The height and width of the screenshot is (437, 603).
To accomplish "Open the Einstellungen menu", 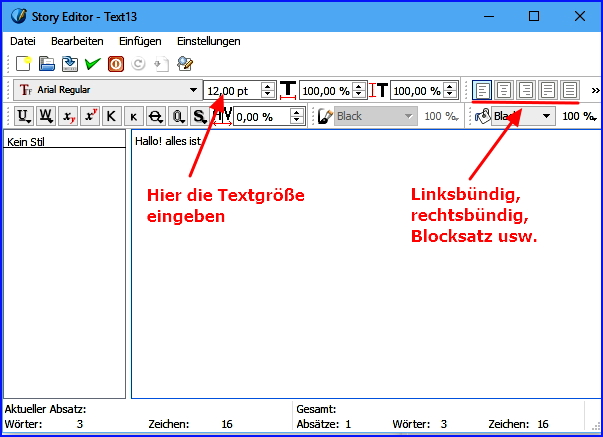I will click(x=209, y=41).
